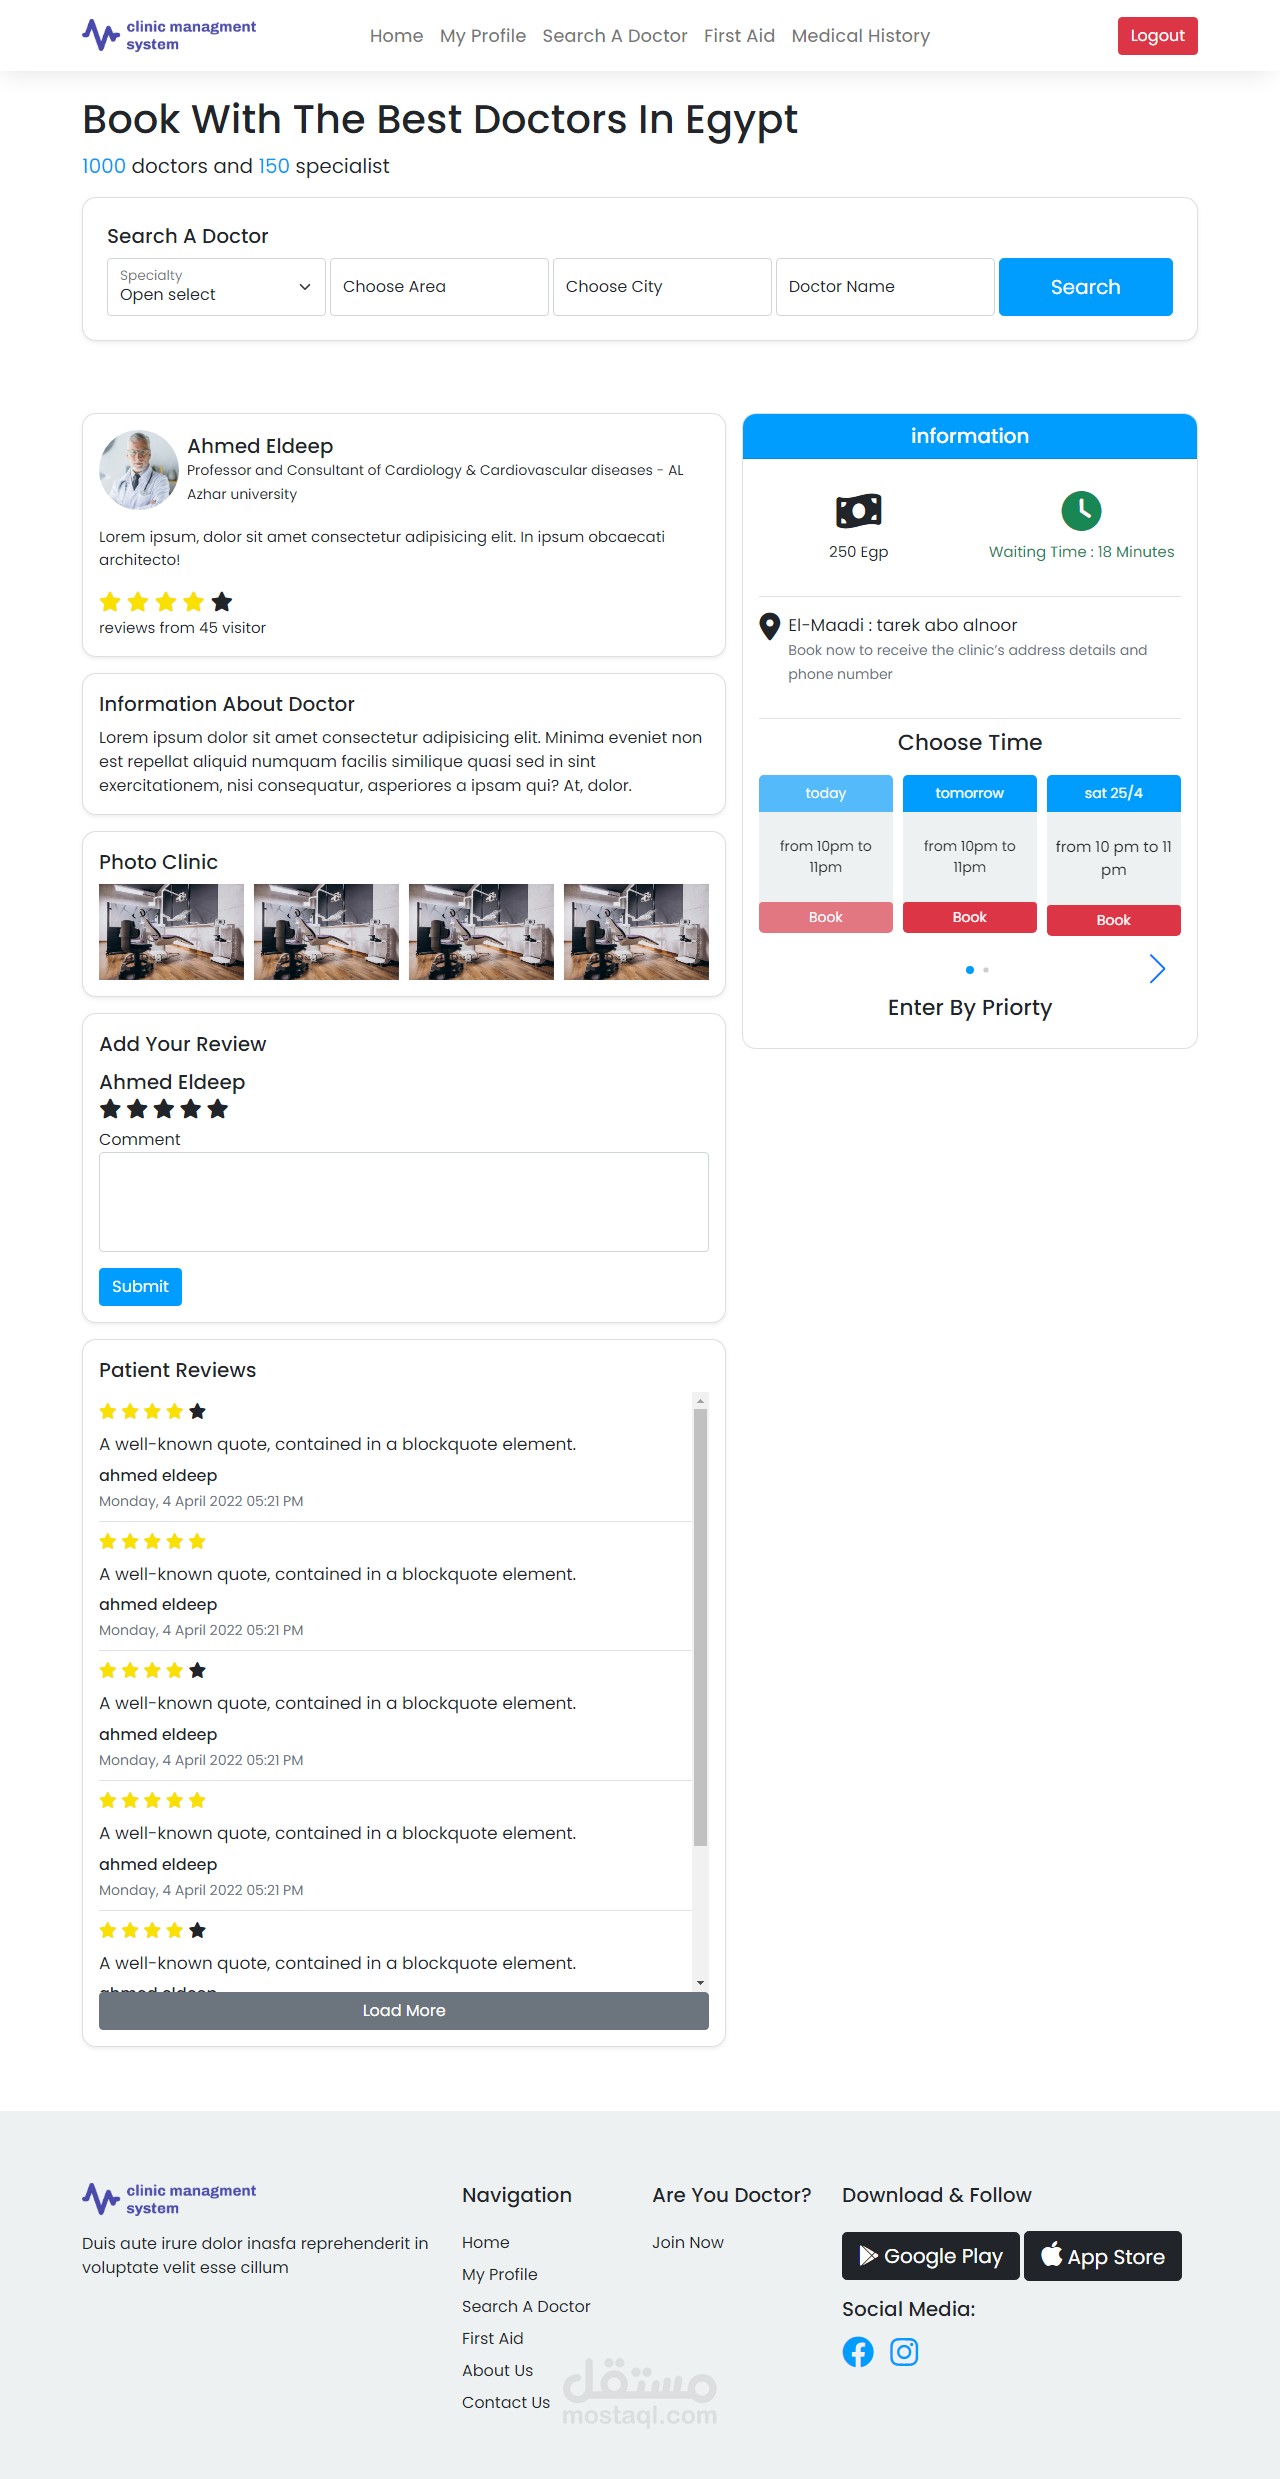Click the green waiting time clock icon
Screen dimensions: 1280x2479
(x=1081, y=511)
